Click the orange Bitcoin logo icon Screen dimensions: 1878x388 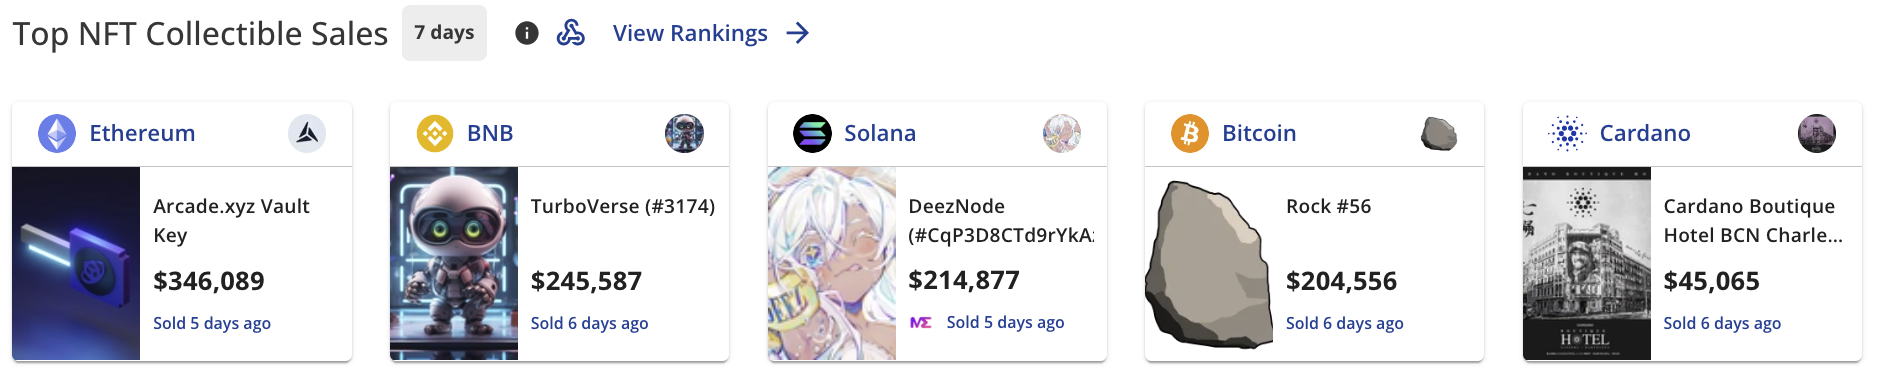click(1190, 133)
